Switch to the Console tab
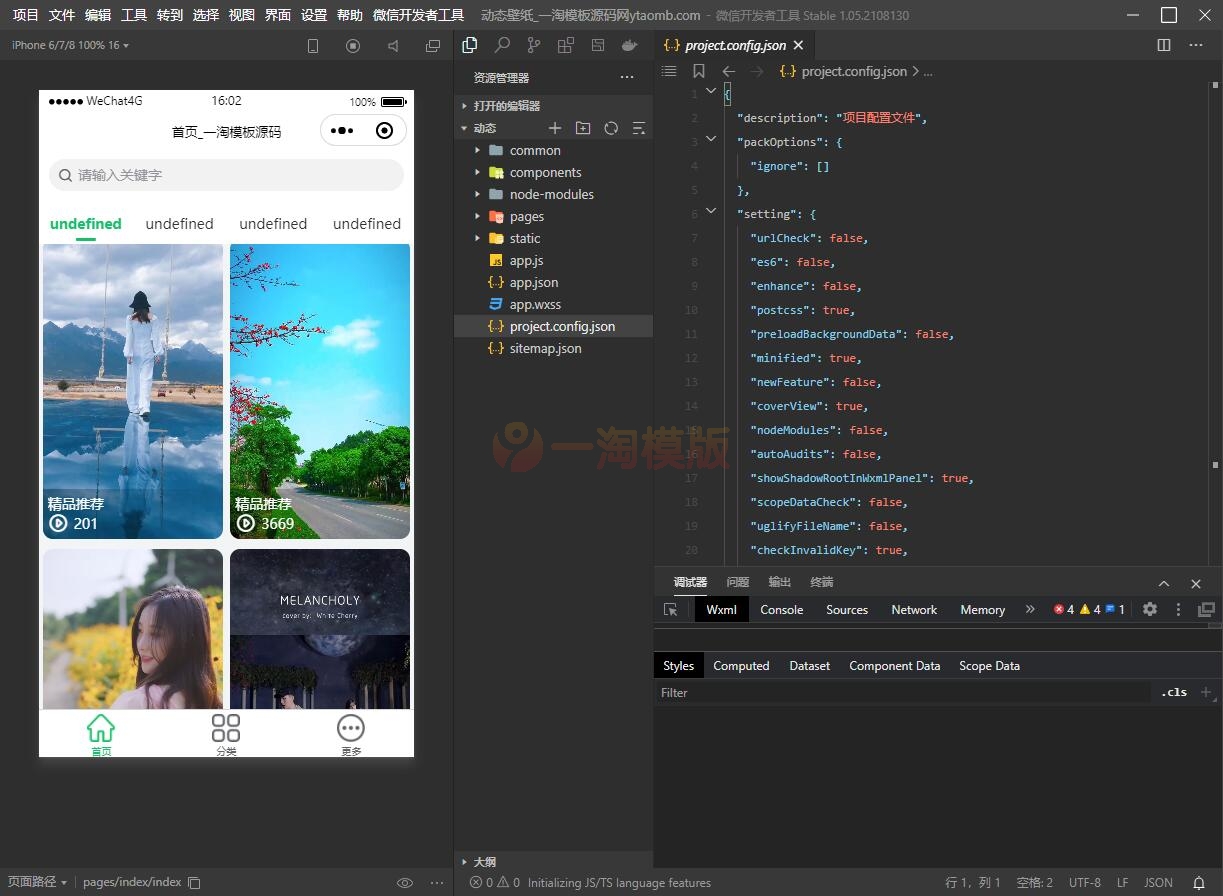 [781, 609]
